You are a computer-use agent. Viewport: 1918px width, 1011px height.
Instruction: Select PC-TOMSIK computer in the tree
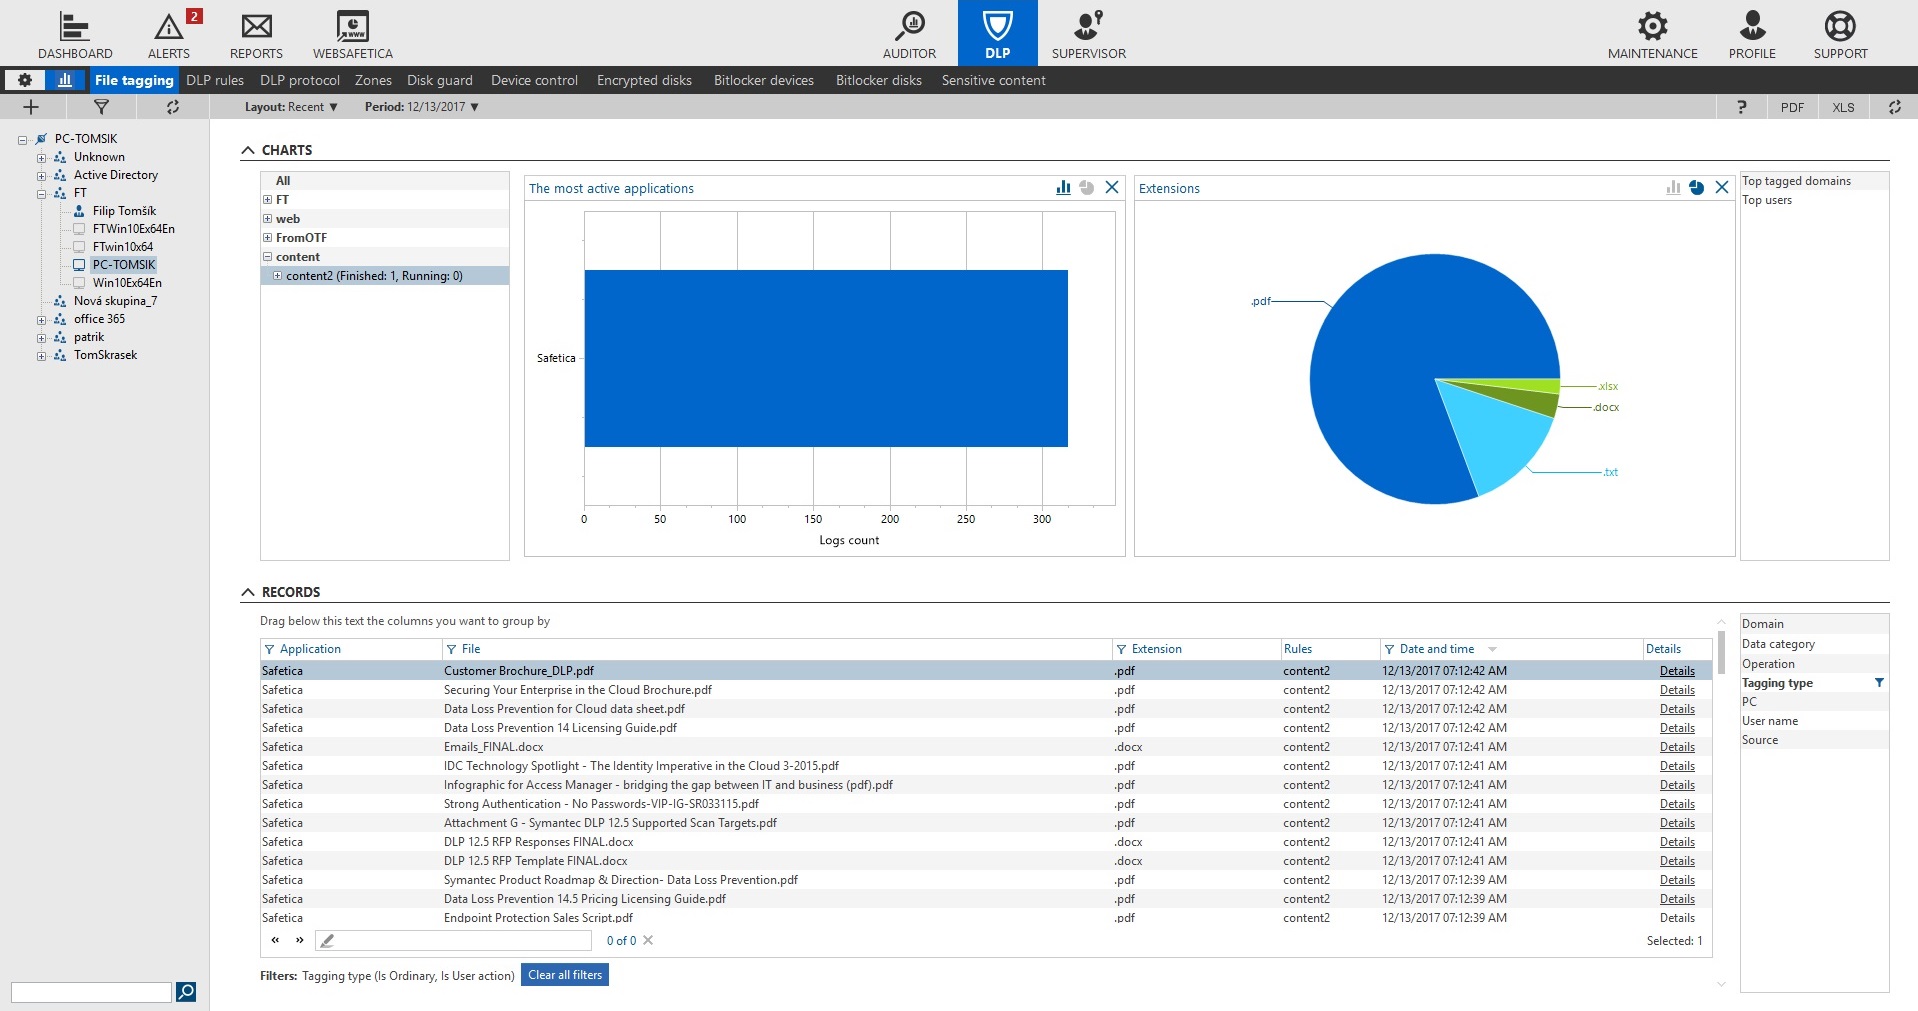[x=124, y=265]
